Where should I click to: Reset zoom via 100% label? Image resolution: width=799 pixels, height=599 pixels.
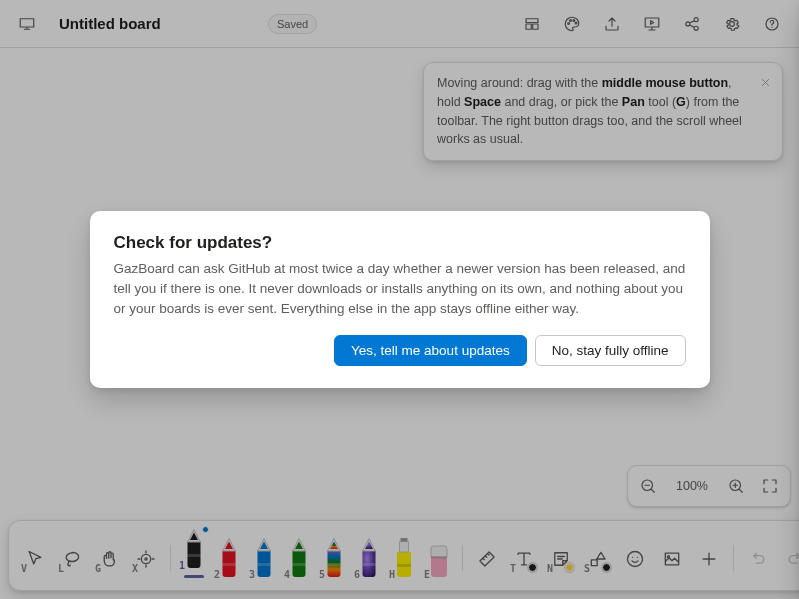tap(691, 486)
